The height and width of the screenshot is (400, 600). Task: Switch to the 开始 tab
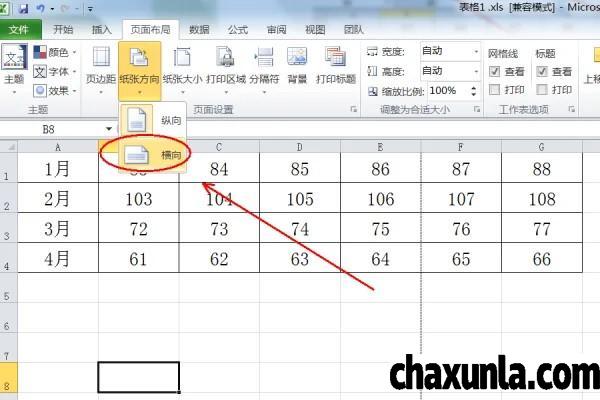tap(63, 29)
